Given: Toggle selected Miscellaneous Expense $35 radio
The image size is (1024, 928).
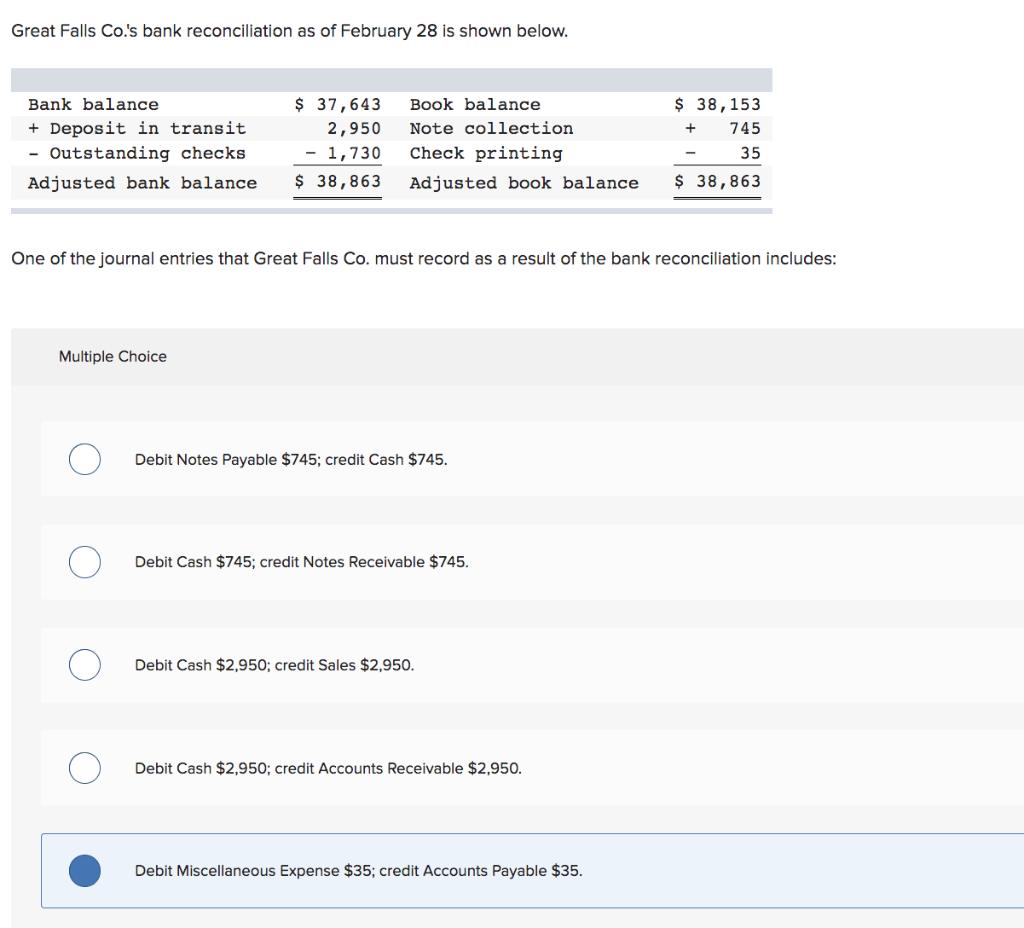Looking at the screenshot, I should pos(85,871).
